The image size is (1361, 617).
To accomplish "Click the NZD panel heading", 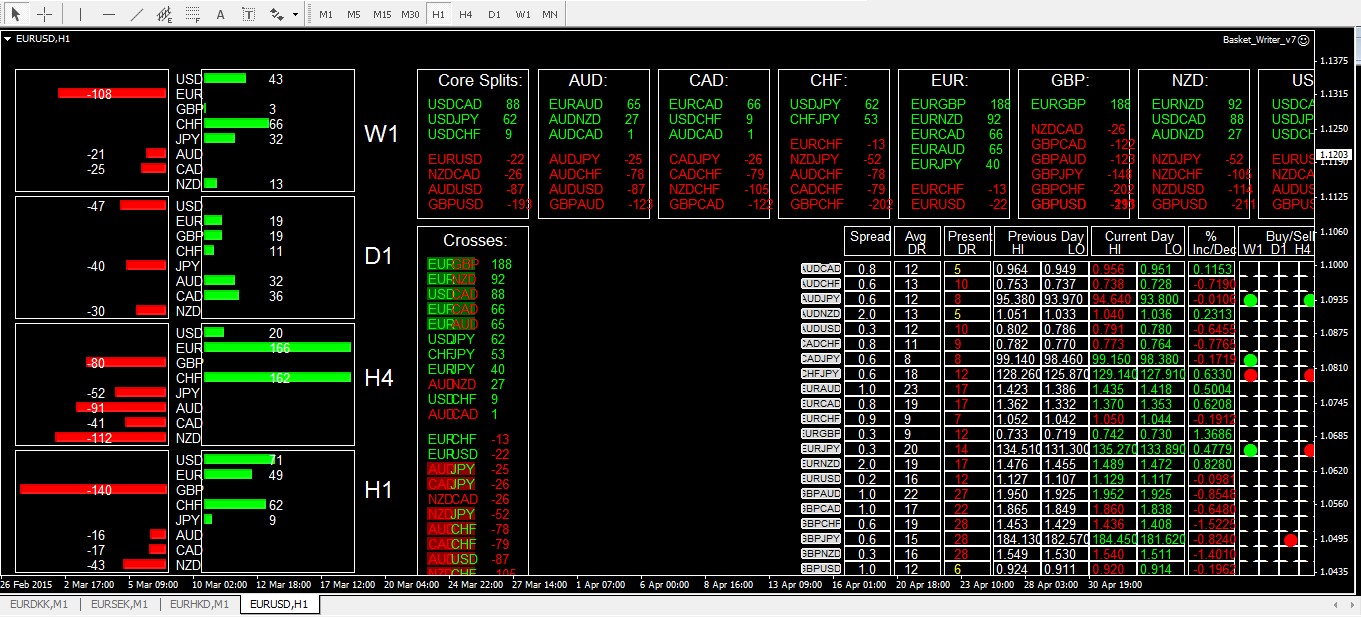I will 1188,81.
